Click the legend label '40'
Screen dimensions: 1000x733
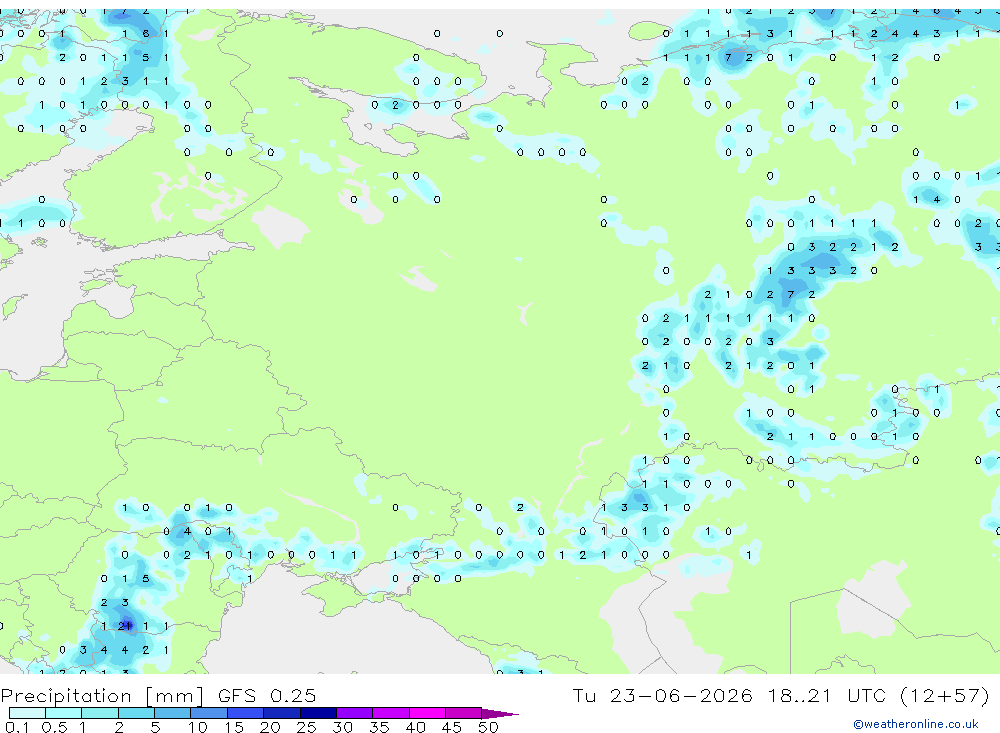coord(415,727)
